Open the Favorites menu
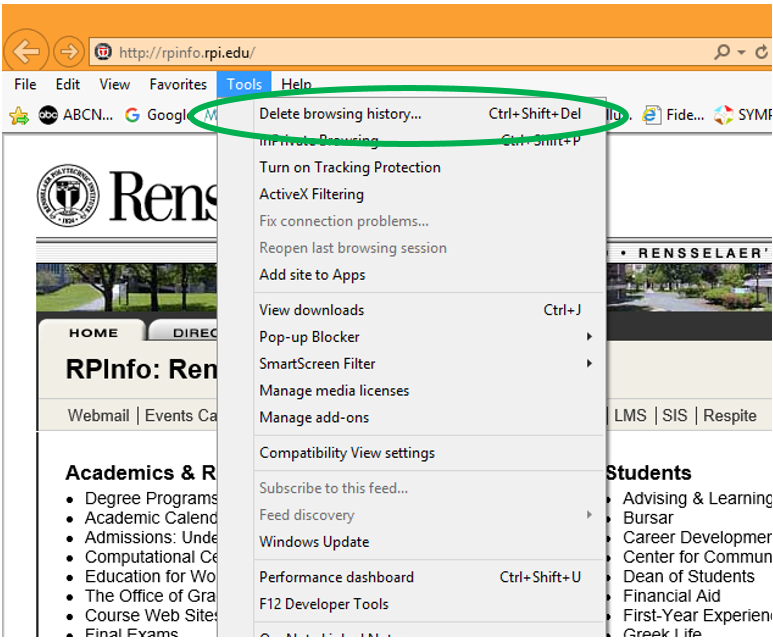773x642 pixels. pos(178,84)
